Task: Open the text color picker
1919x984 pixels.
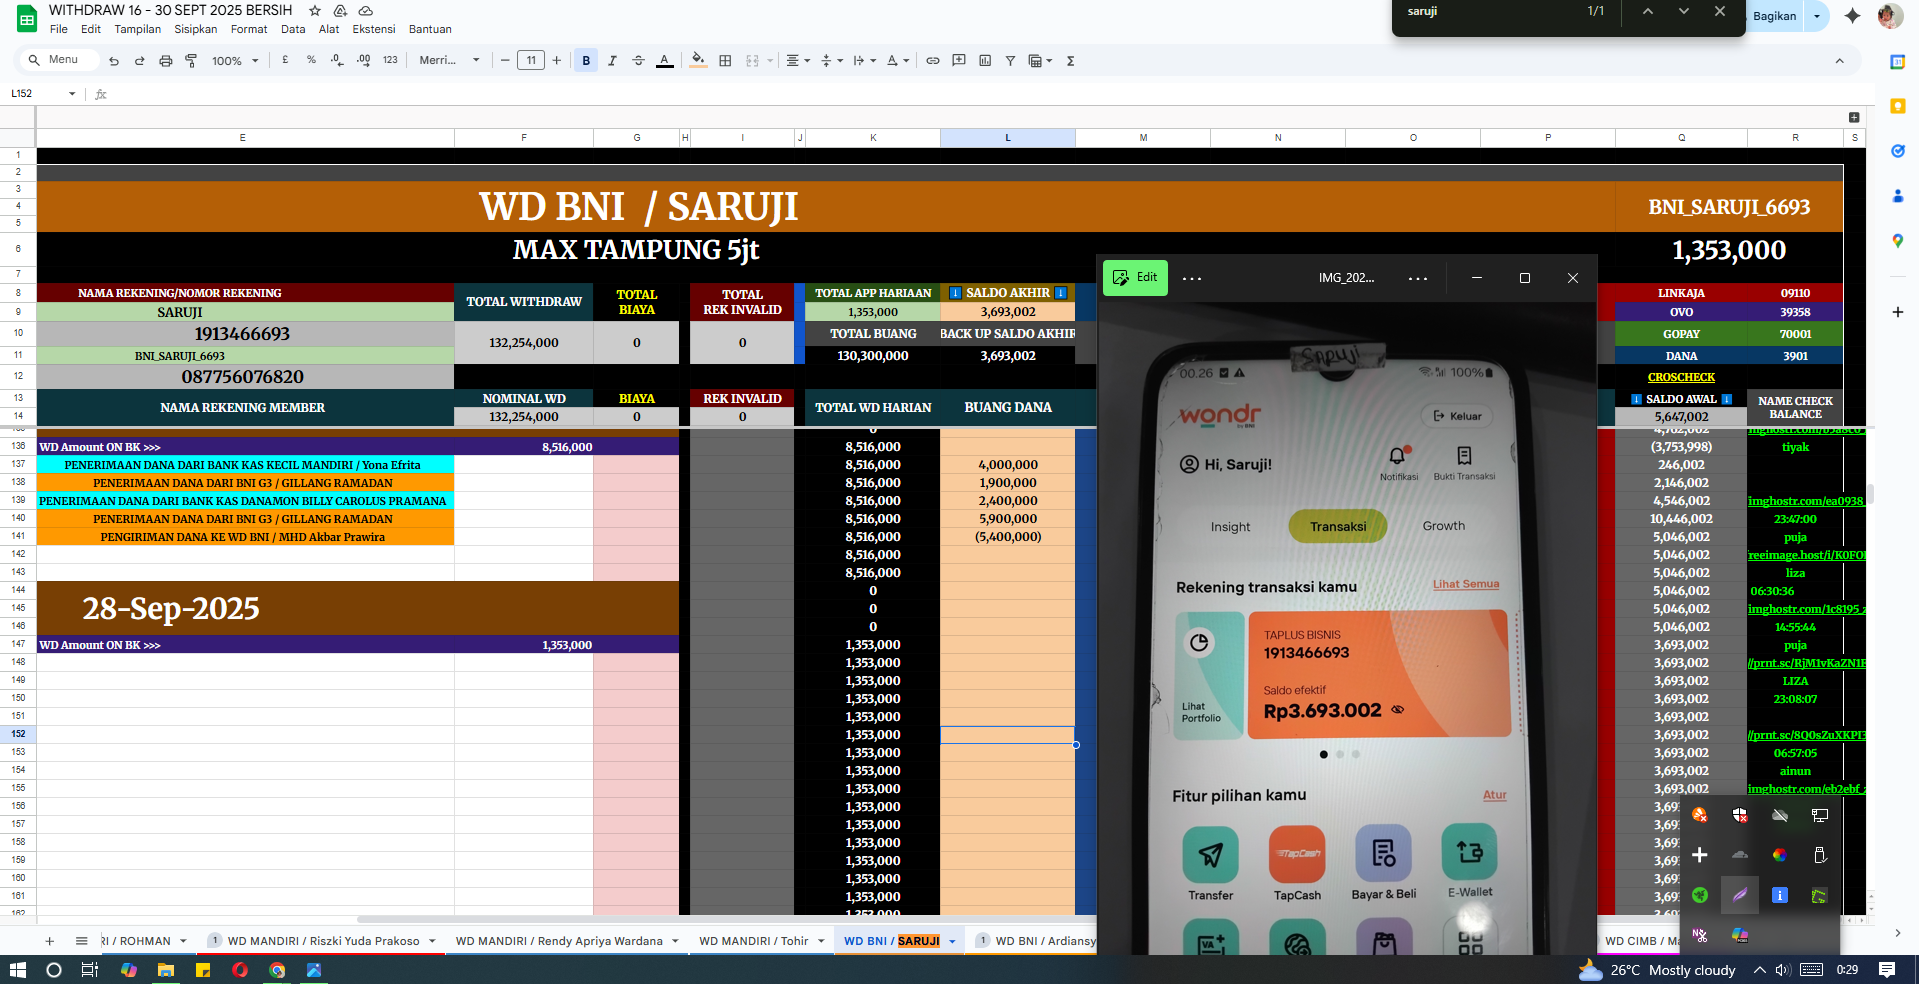Action: coord(664,61)
